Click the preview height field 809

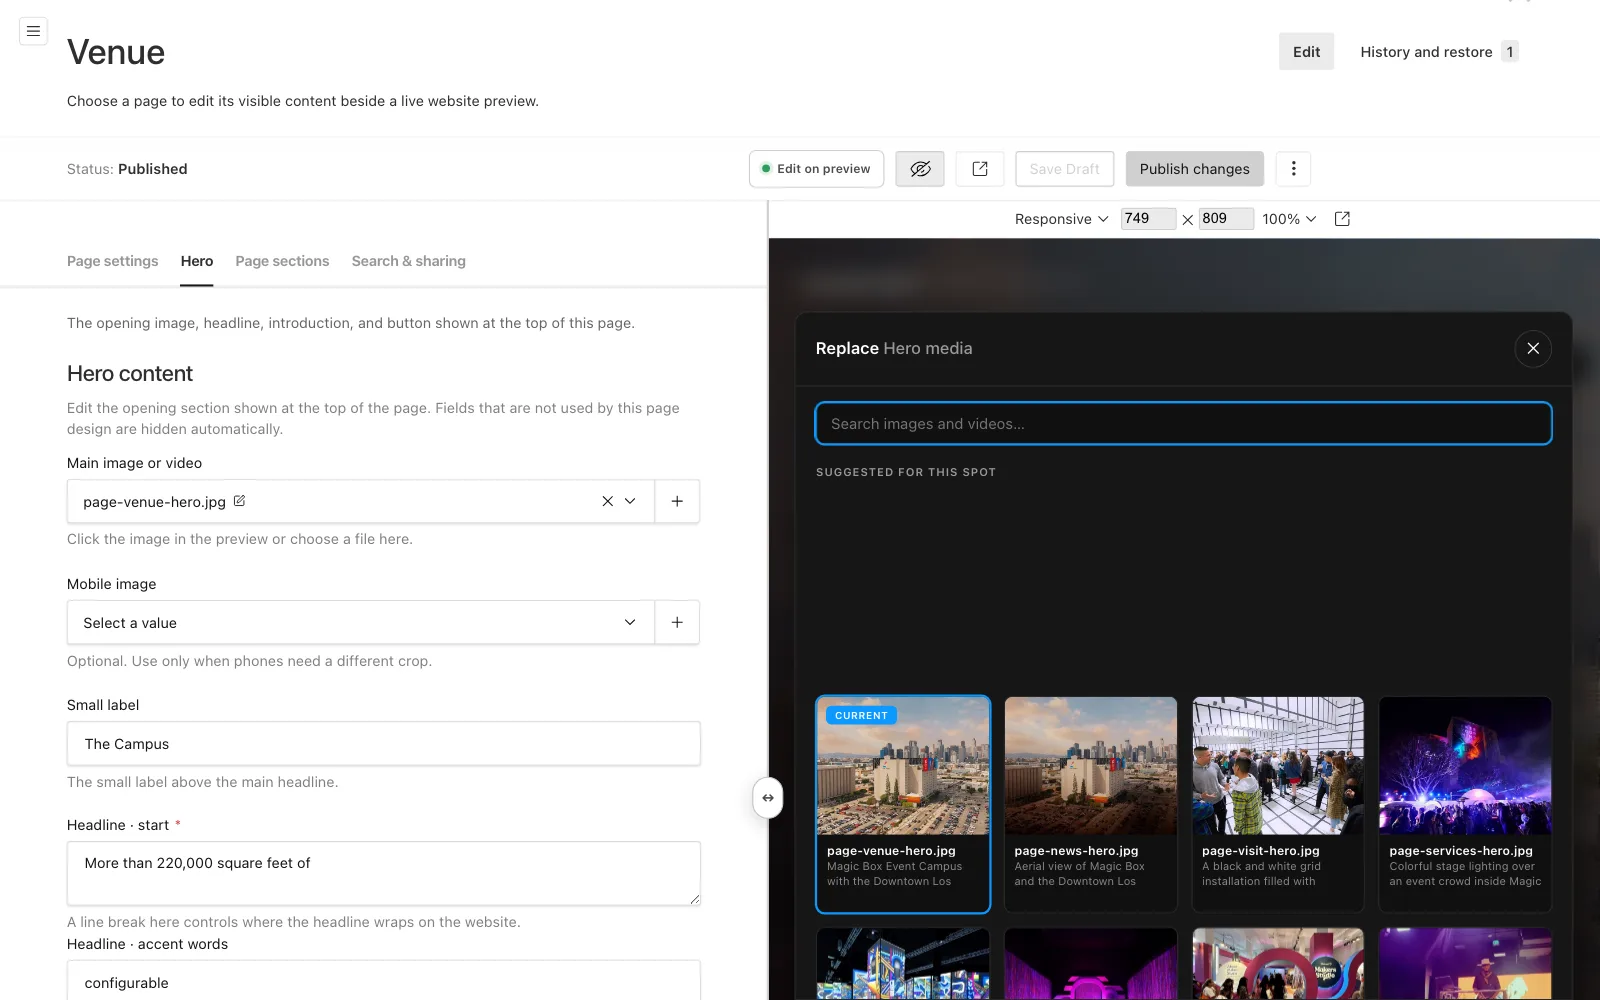point(1226,219)
